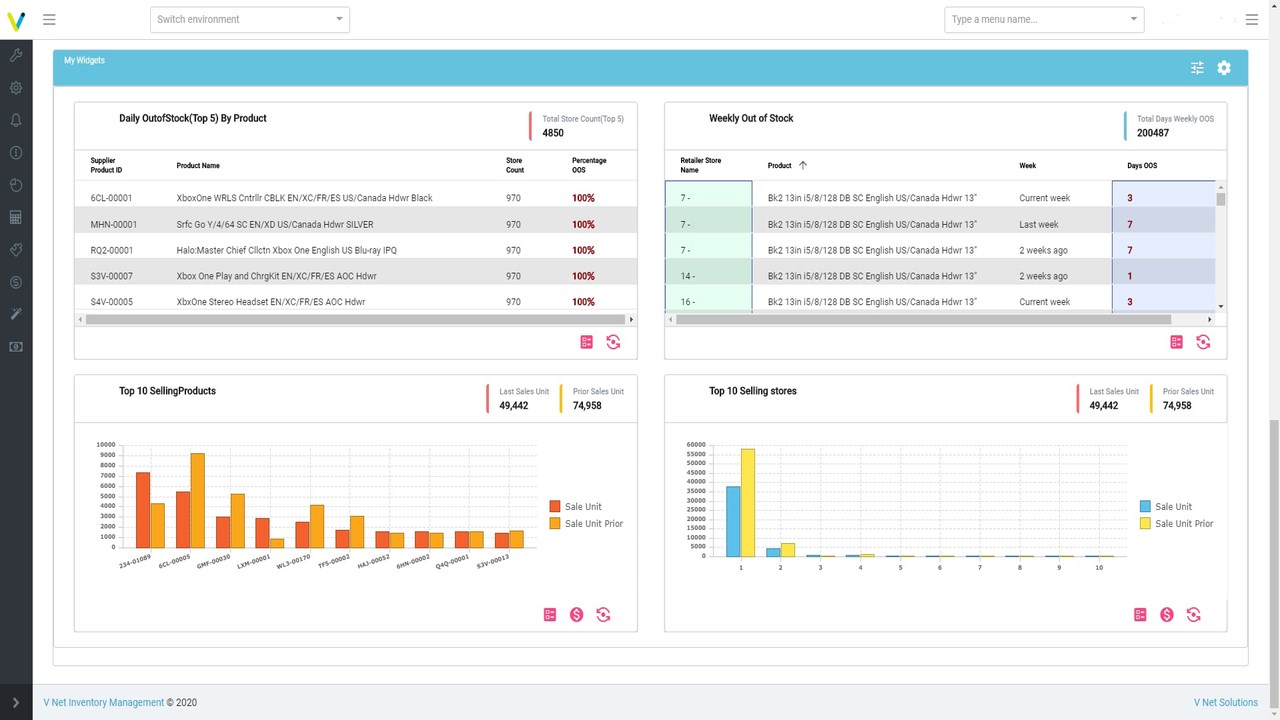The height and width of the screenshot is (720, 1280).
Task: Open the pie chart icon in the sidebar
Action: click(x=16, y=185)
